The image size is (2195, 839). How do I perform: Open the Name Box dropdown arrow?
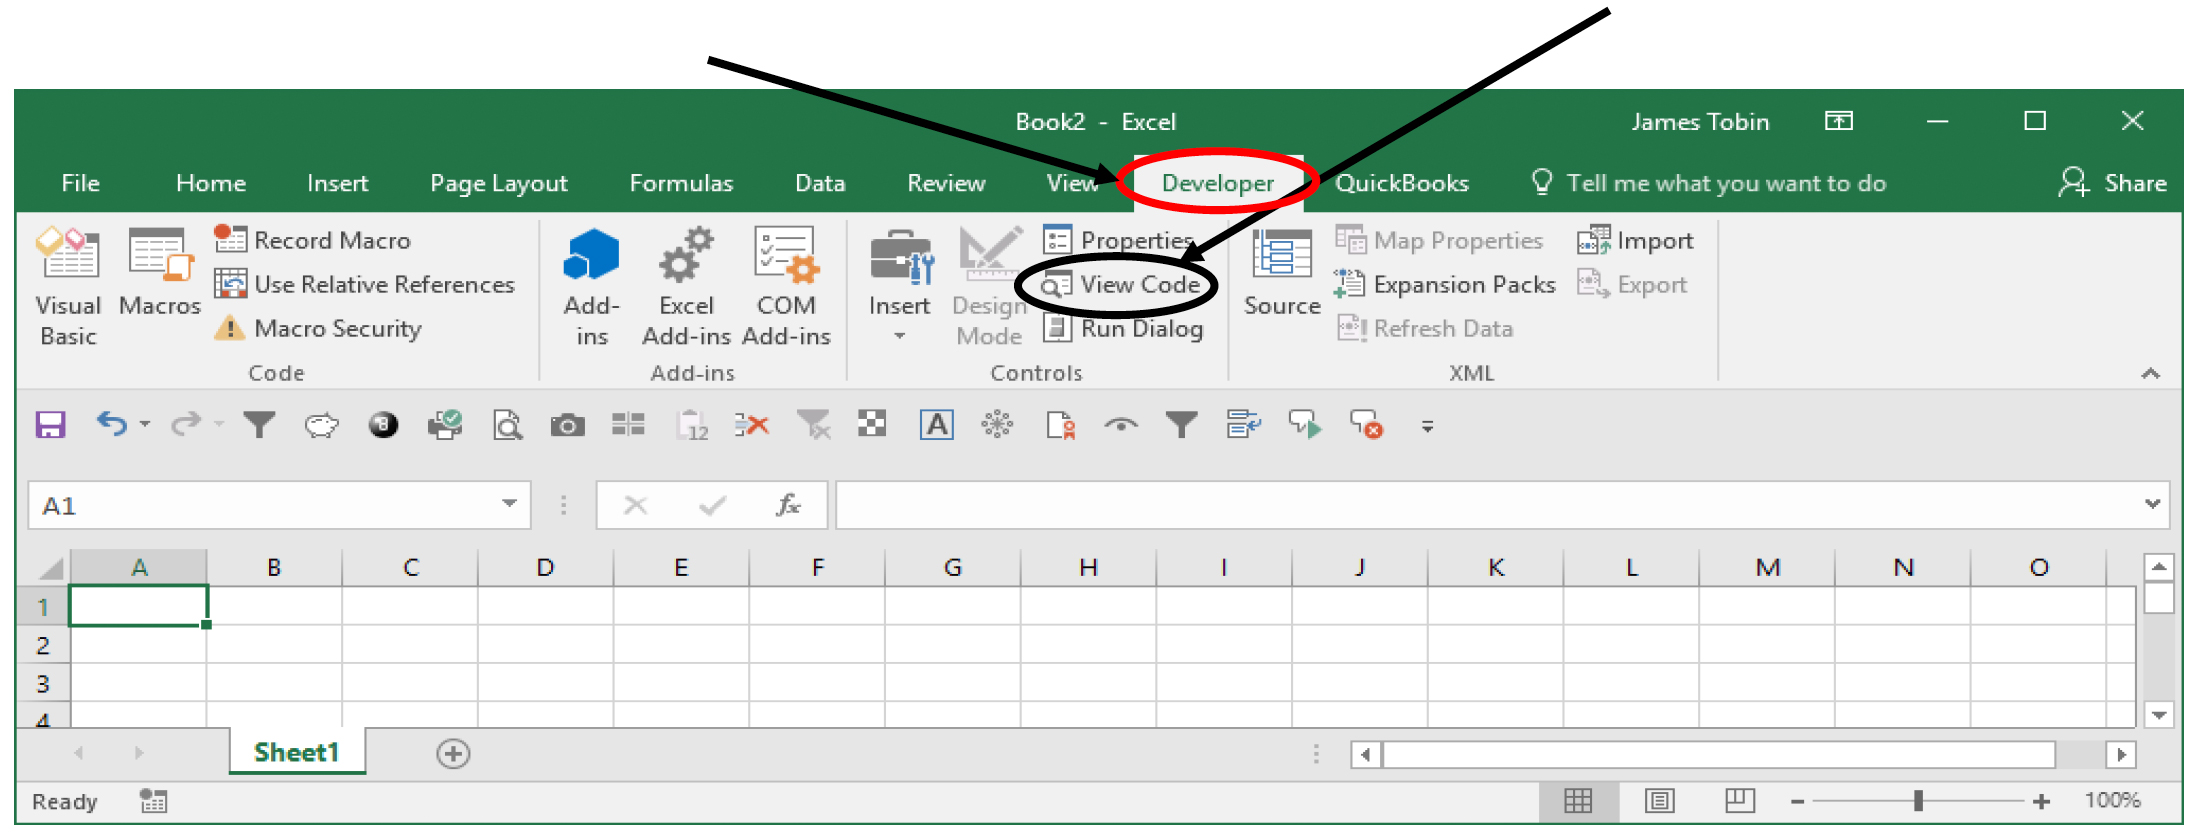click(509, 503)
